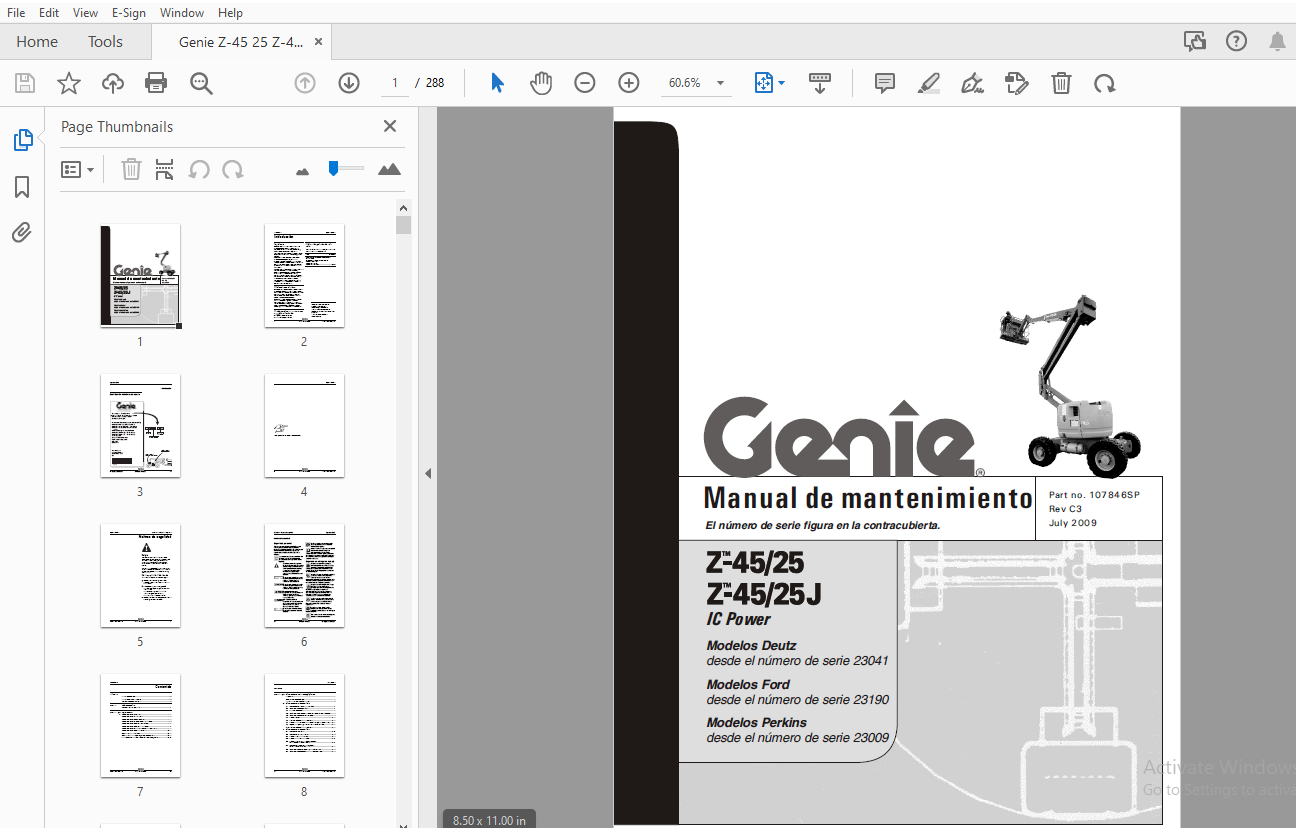Open the notifications bell
1296x828 pixels.
1278,41
